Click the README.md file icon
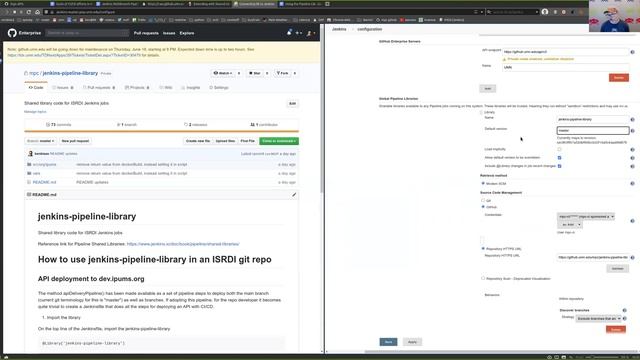640x360 pixels. [29, 182]
